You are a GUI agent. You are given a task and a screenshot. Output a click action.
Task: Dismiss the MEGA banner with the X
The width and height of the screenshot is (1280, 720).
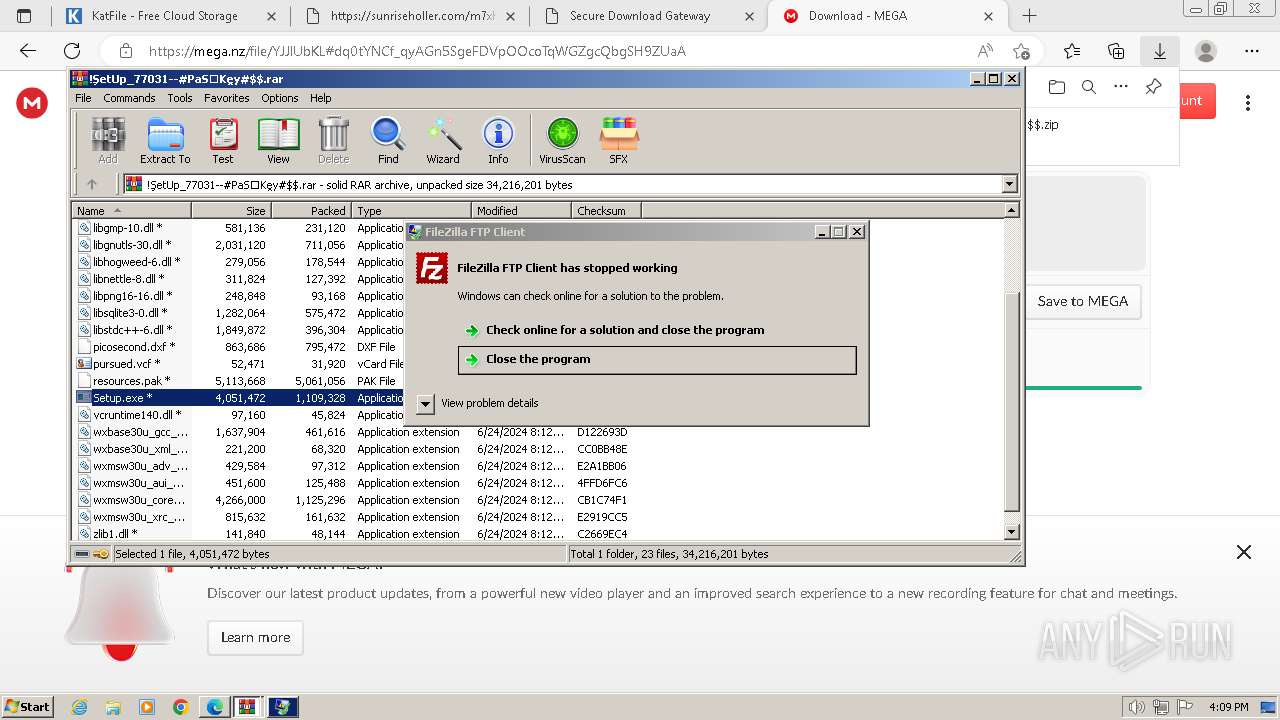pos(1244,552)
